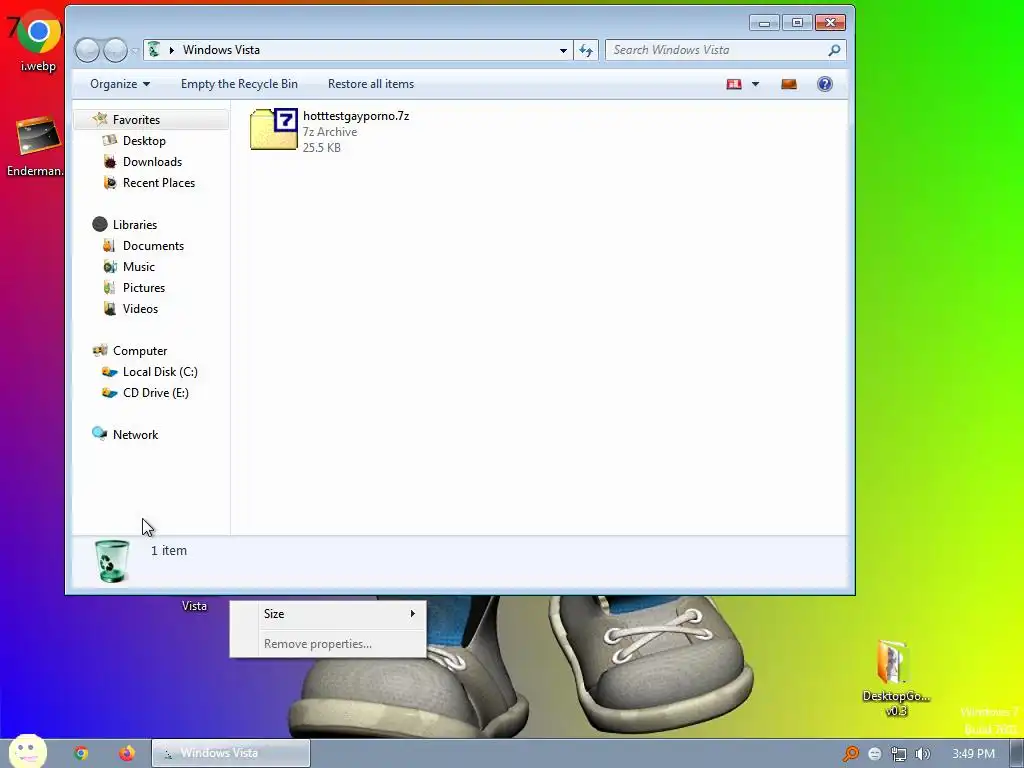Select Libraries in the navigation pane
Viewport: 1024px width, 768px height.
[135, 224]
